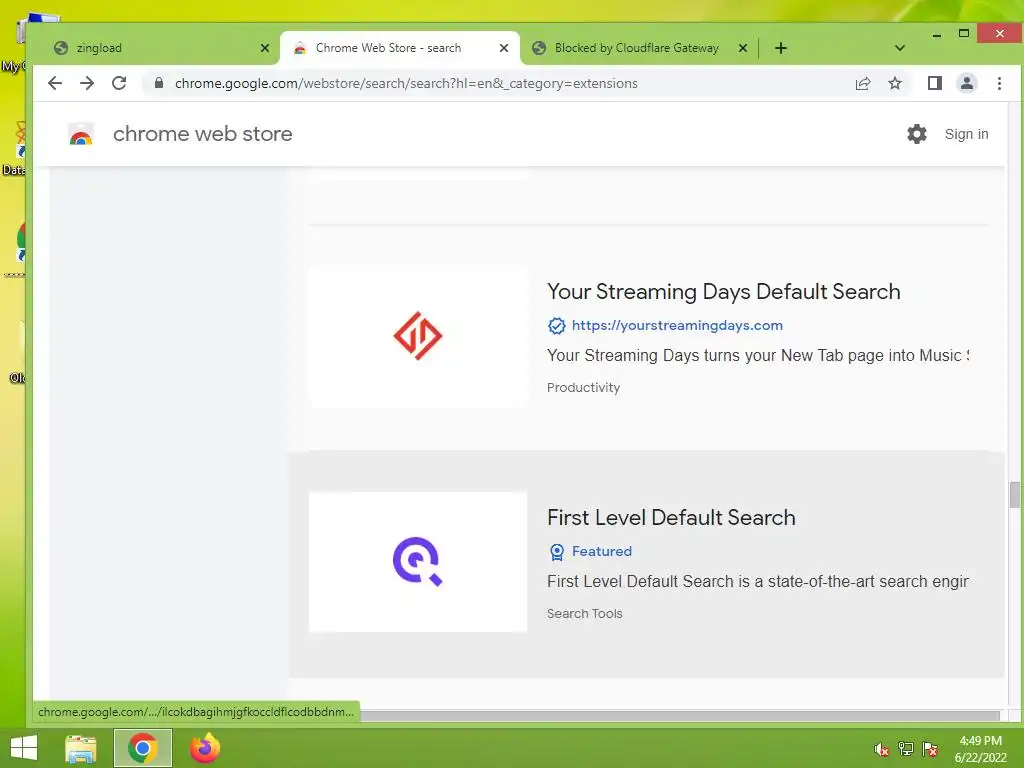Click Your Streaming Days extension thumbnail

[418, 336]
